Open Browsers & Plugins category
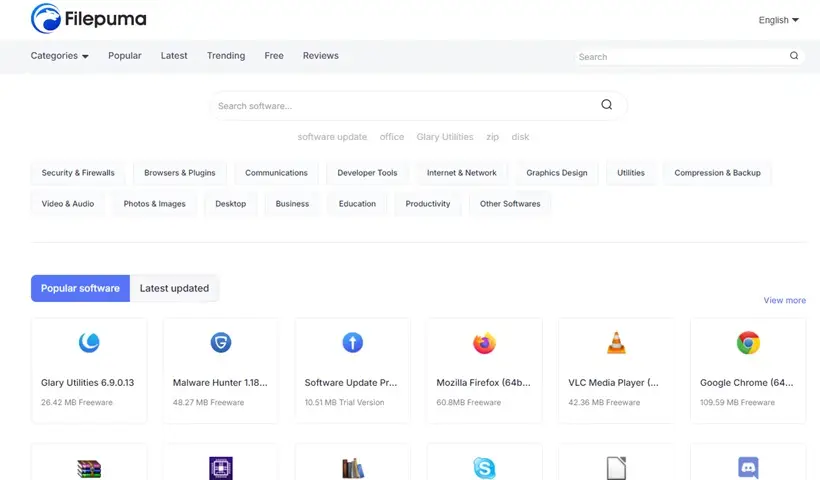820x480 pixels. pos(180,173)
